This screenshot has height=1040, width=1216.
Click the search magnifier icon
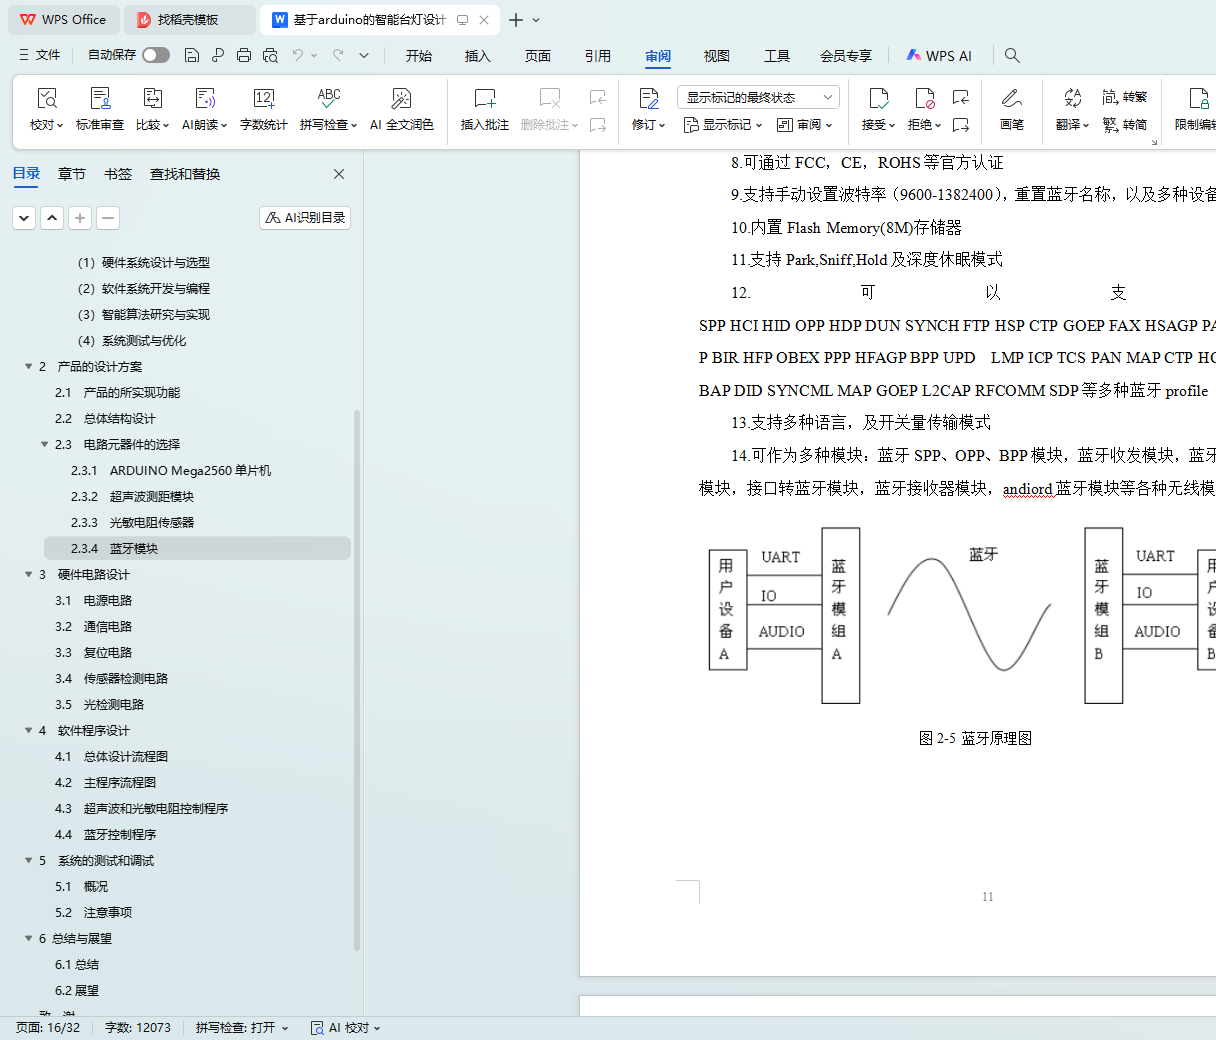1012,55
